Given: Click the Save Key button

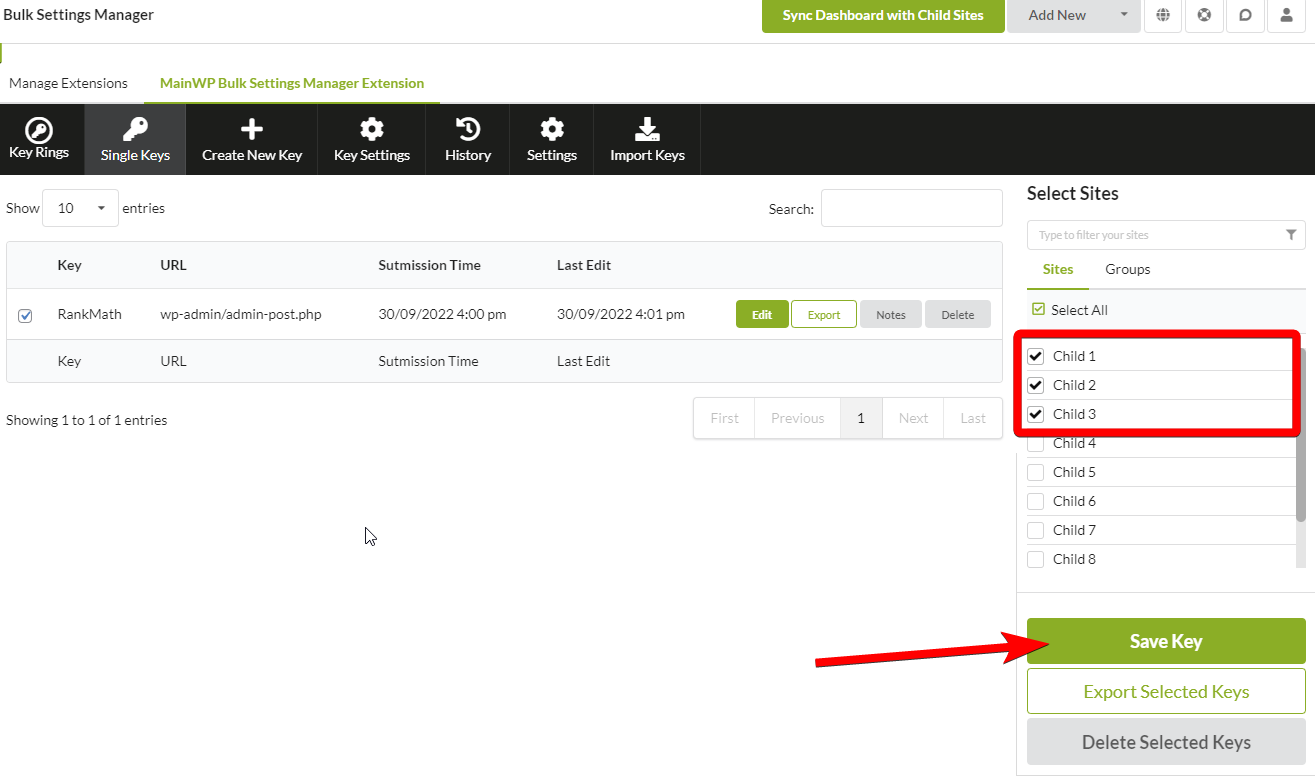Looking at the screenshot, I should [x=1166, y=641].
